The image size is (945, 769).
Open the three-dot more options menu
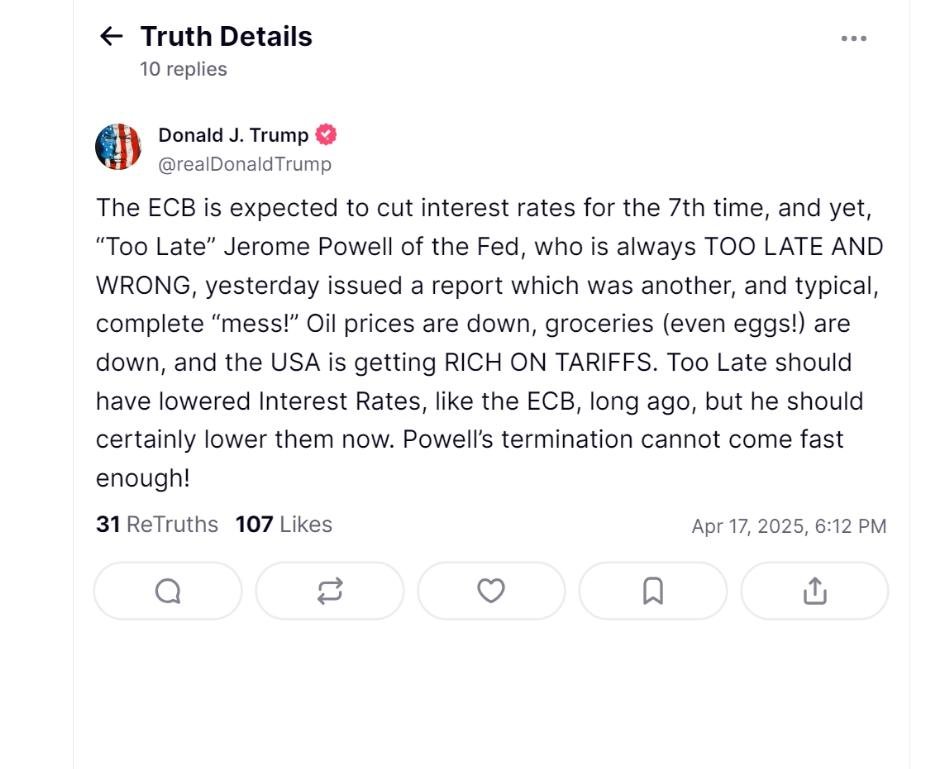point(853,38)
